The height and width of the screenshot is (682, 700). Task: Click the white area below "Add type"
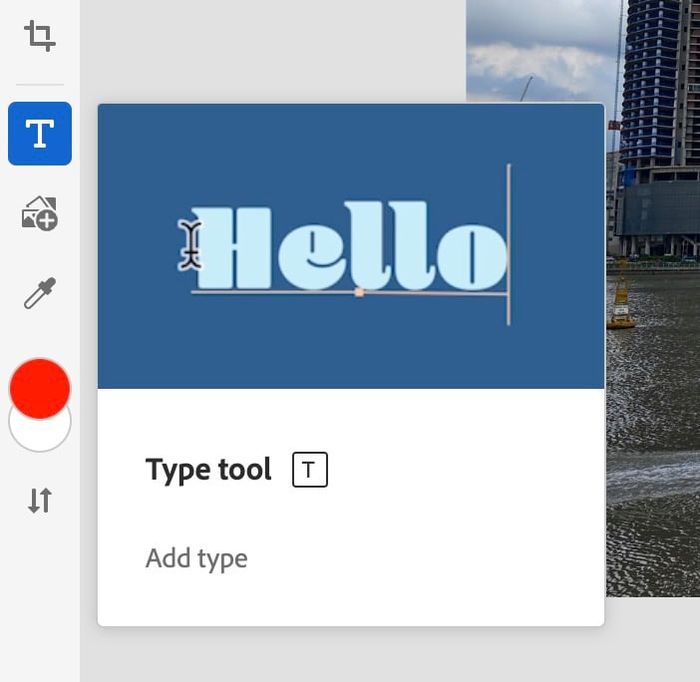point(350,598)
